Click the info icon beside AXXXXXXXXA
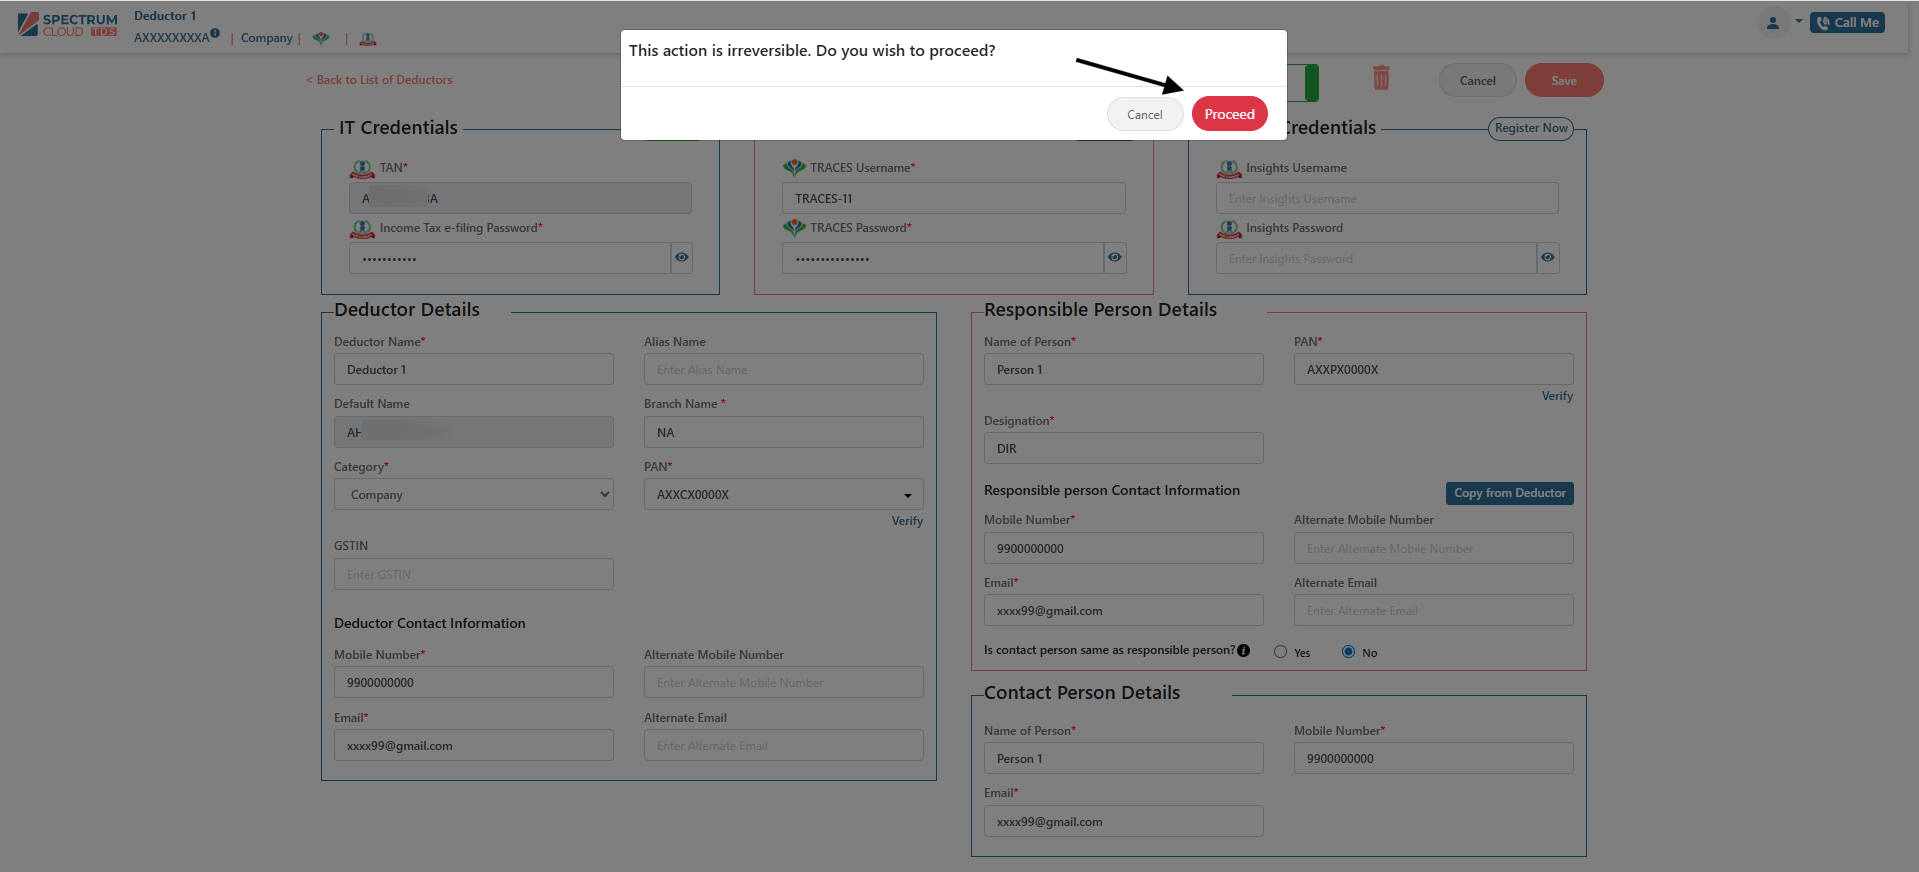 click(x=215, y=34)
